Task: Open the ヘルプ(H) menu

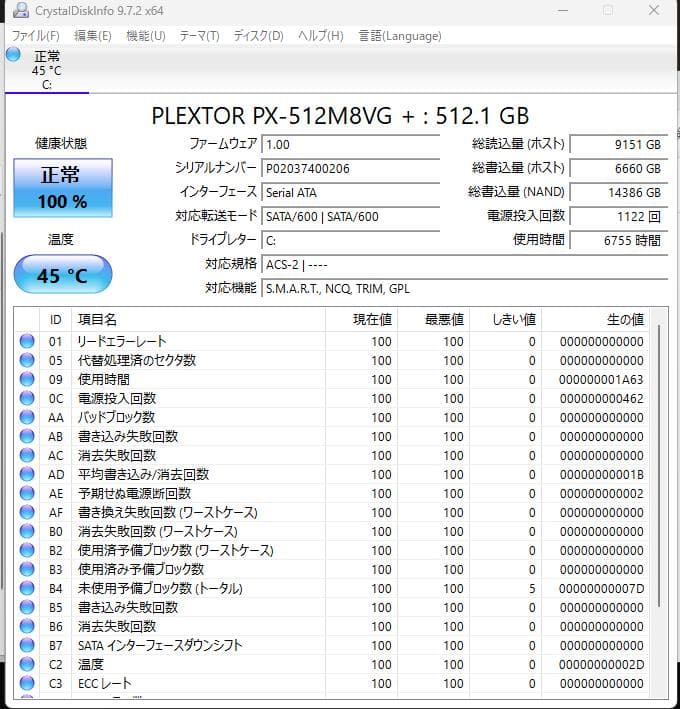Action: (x=321, y=36)
